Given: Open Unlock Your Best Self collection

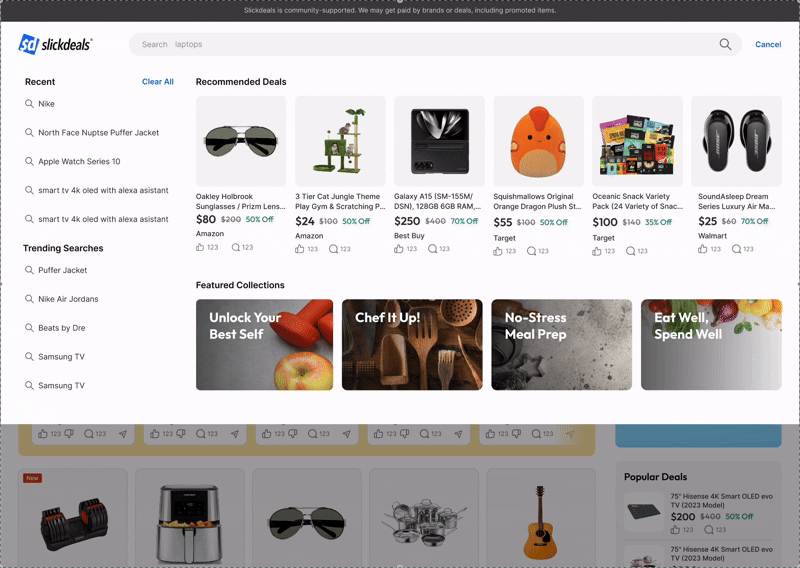Looking at the screenshot, I should pyautogui.click(x=264, y=345).
